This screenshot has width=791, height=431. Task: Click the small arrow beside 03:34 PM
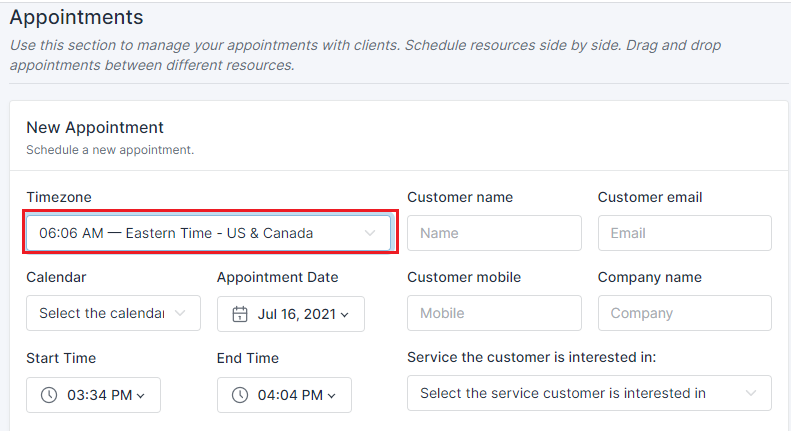pyautogui.click(x=141, y=396)
